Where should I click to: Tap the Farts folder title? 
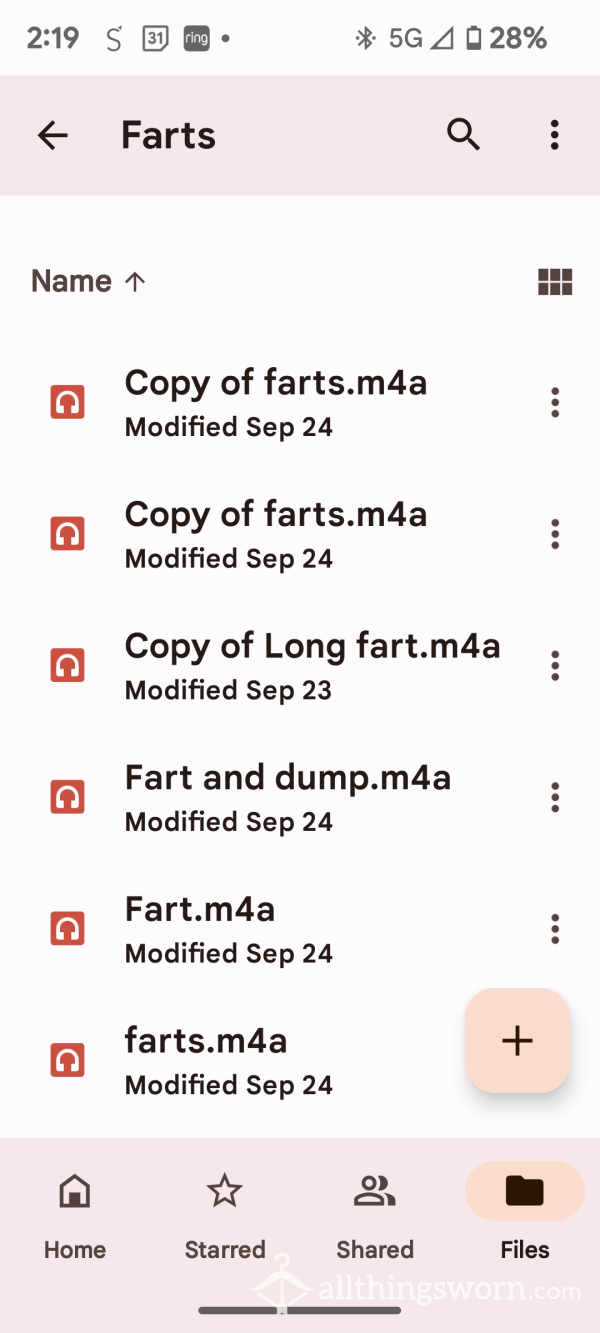[168, 135]
